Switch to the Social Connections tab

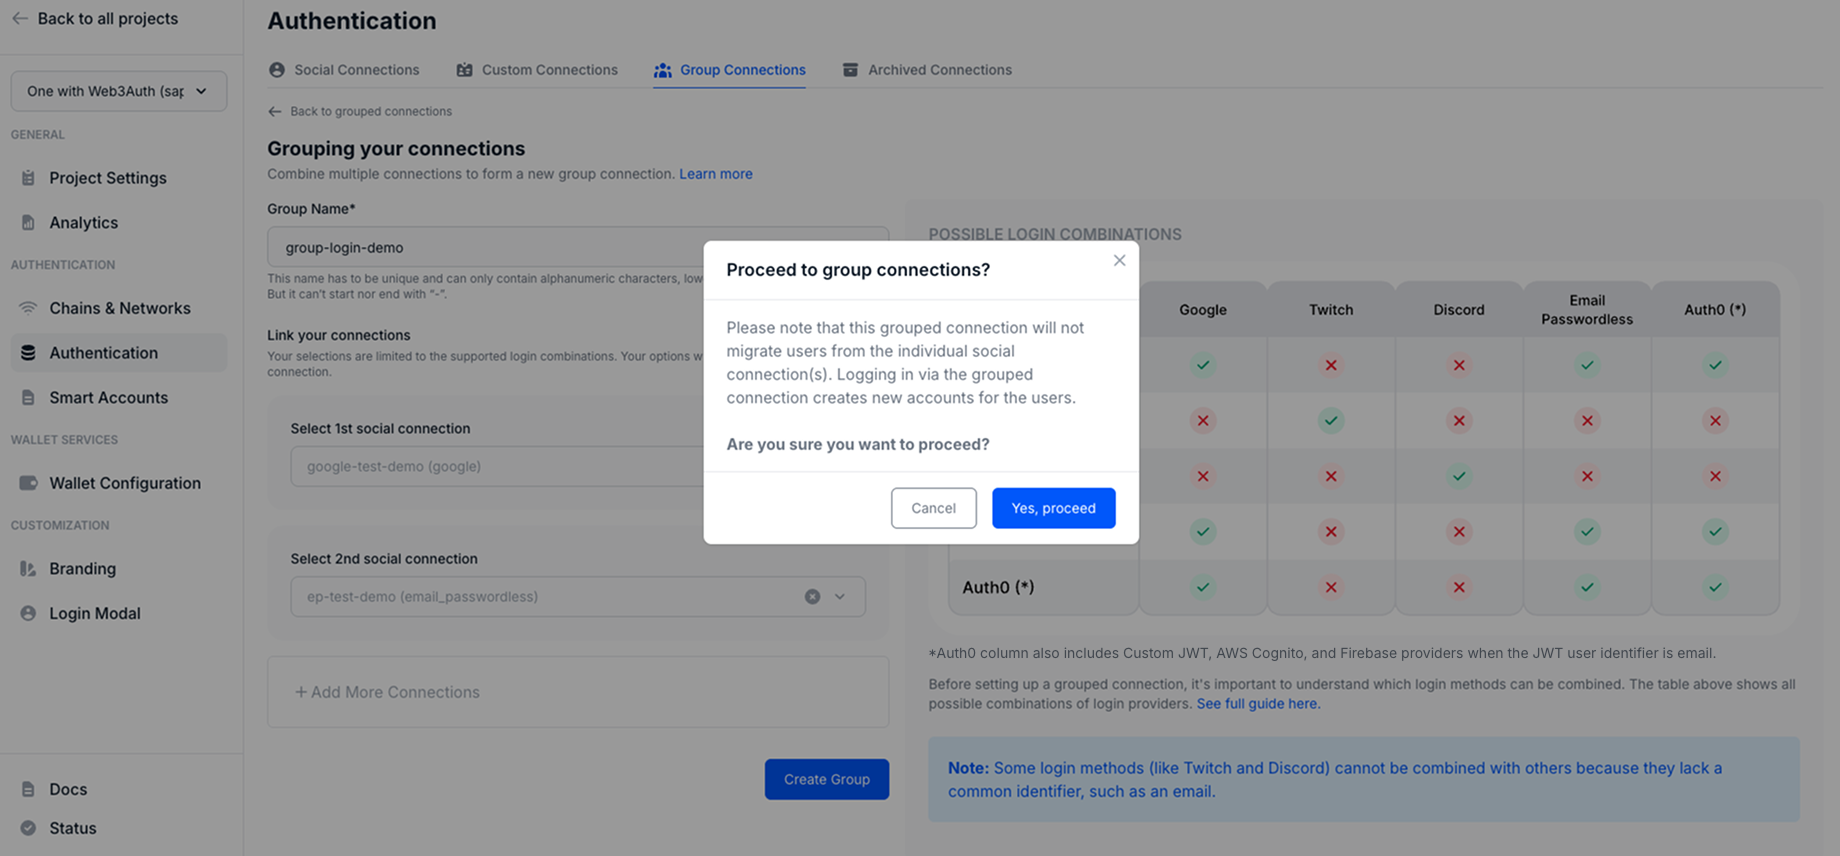[x=344, y=70]
